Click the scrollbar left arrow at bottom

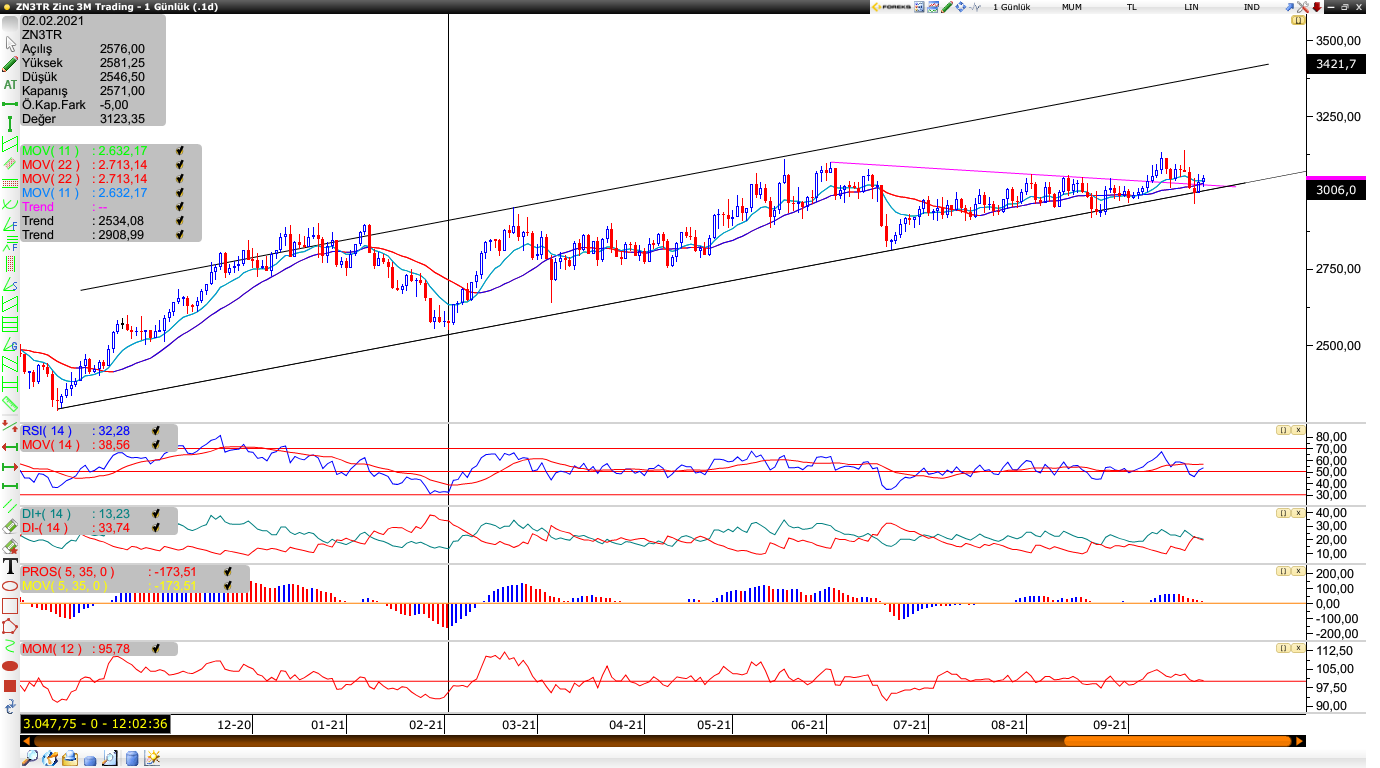tap(27, 741)
